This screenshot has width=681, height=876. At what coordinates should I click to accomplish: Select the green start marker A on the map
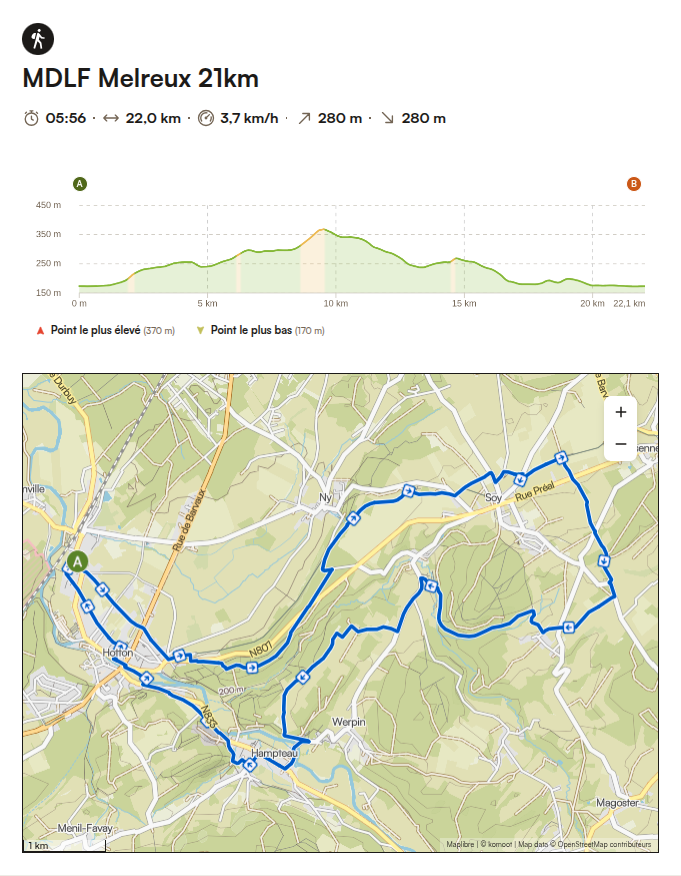pos(78,563)
